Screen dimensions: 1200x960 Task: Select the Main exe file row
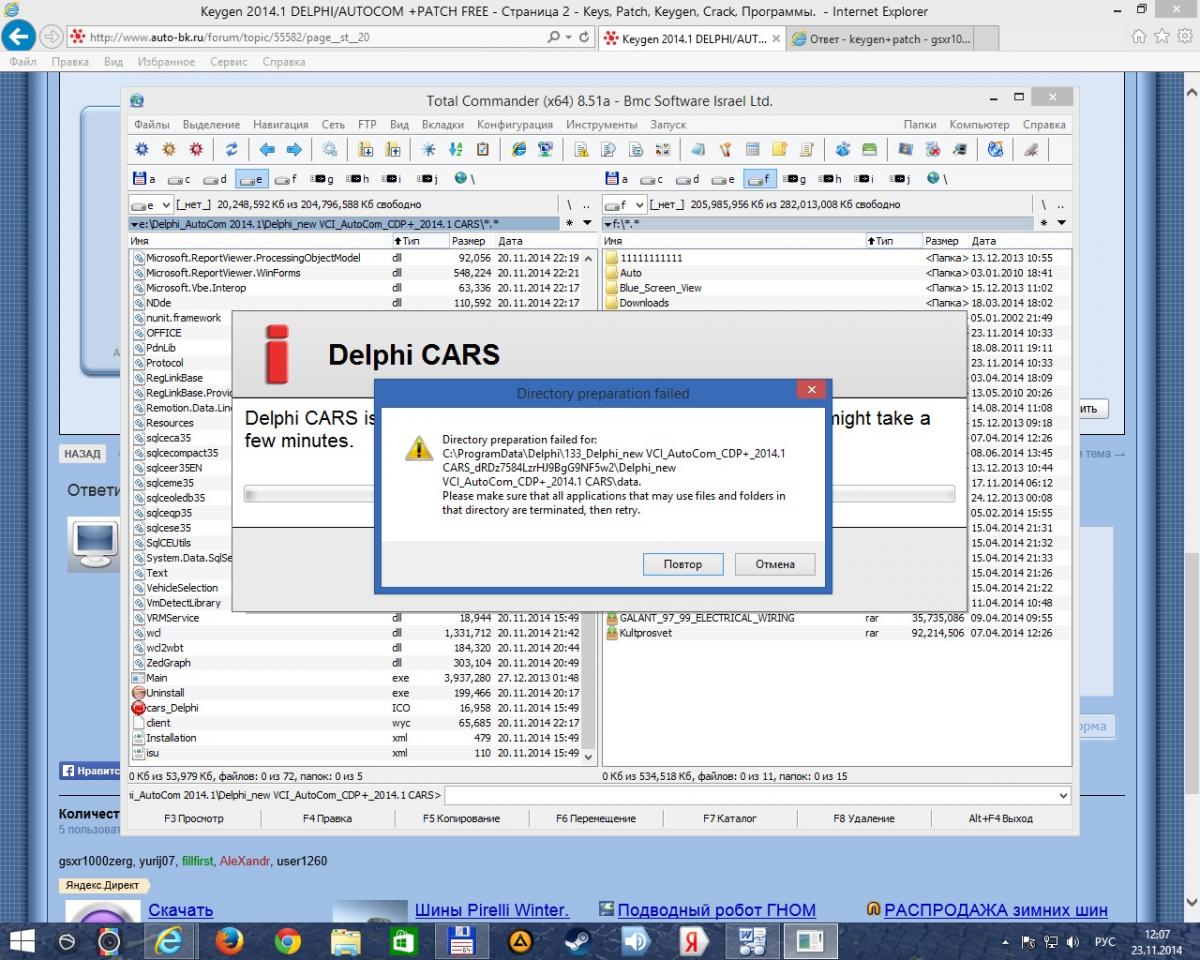tap(355, 678)
